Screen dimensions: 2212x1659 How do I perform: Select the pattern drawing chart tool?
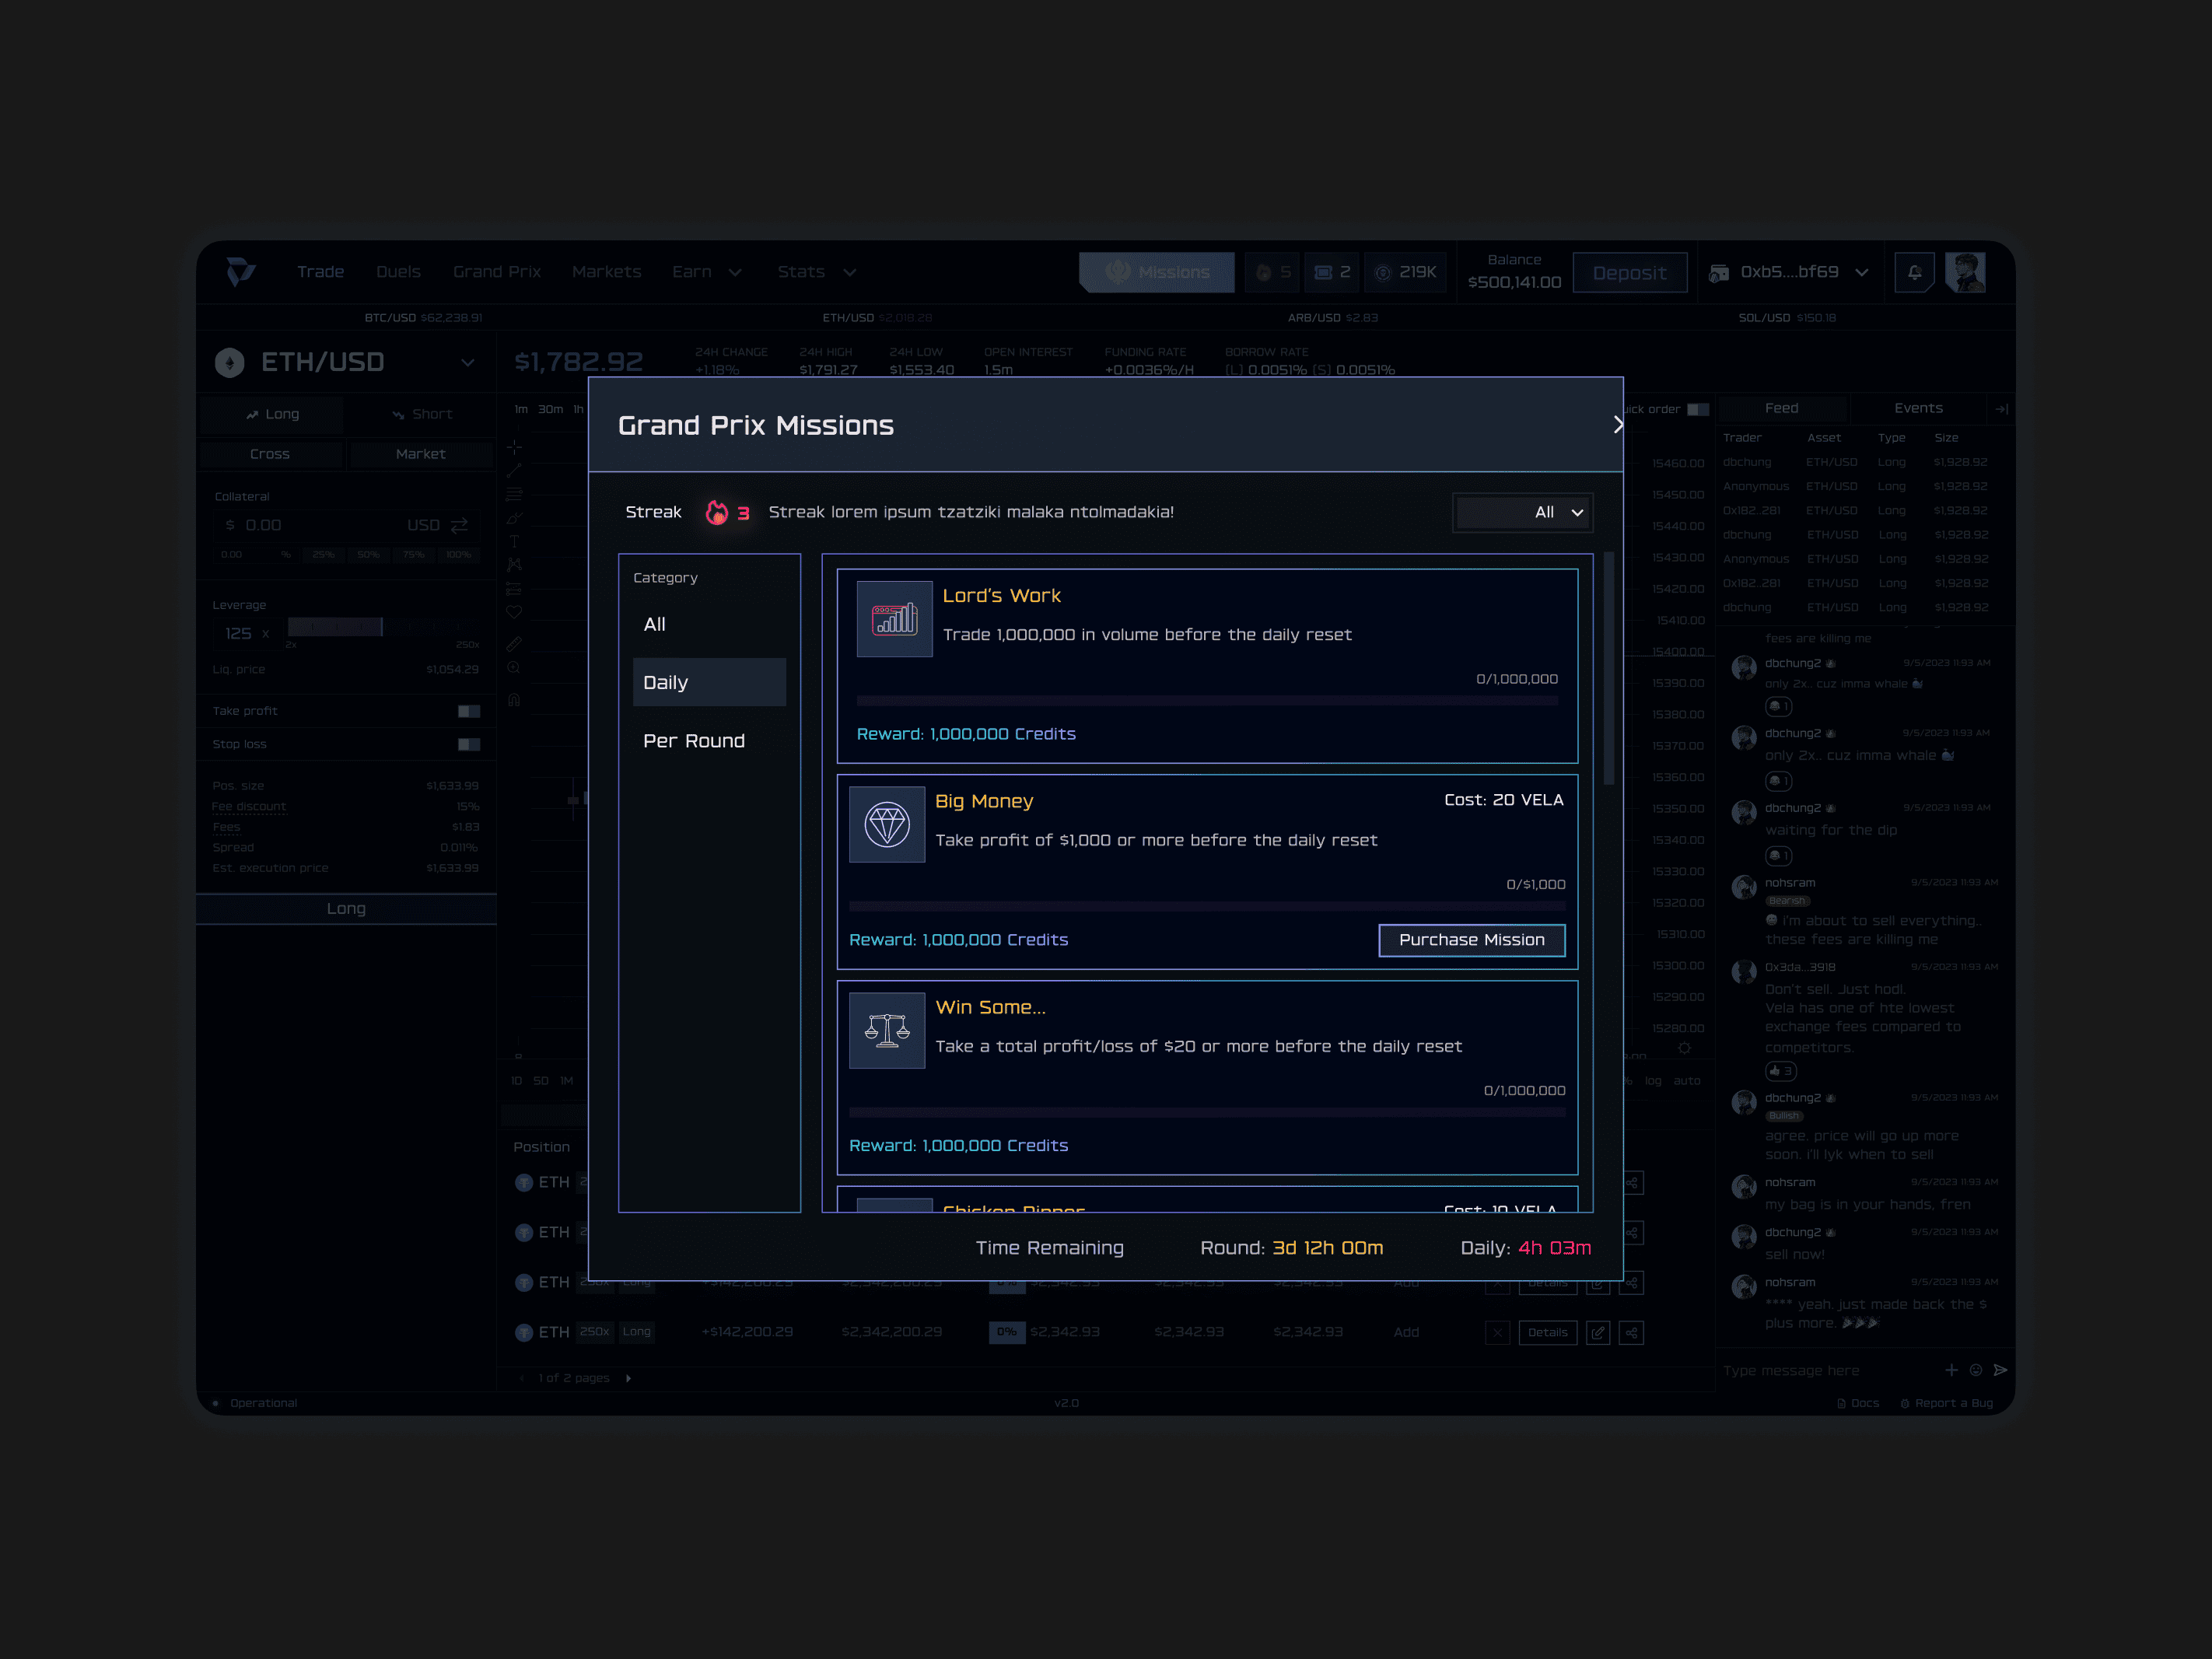pyautogui.click(x=514, y=565)
